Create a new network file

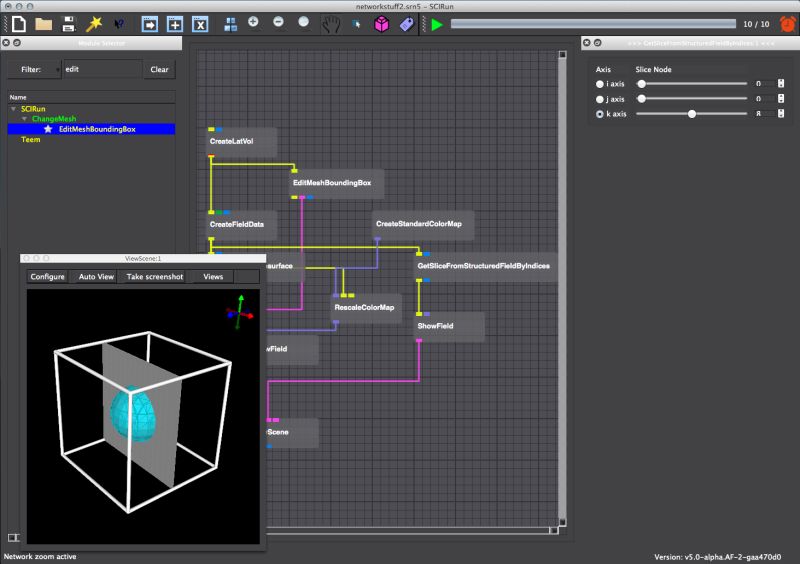[19, 24]
